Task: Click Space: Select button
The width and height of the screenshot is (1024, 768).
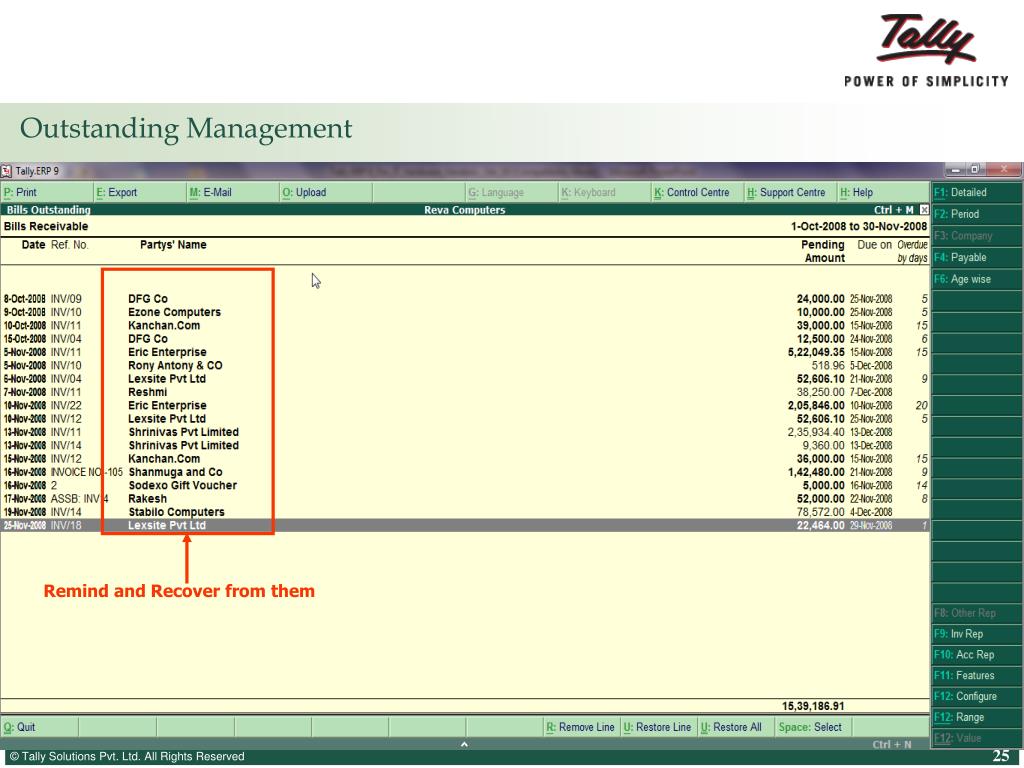Action: click(813, 728)
